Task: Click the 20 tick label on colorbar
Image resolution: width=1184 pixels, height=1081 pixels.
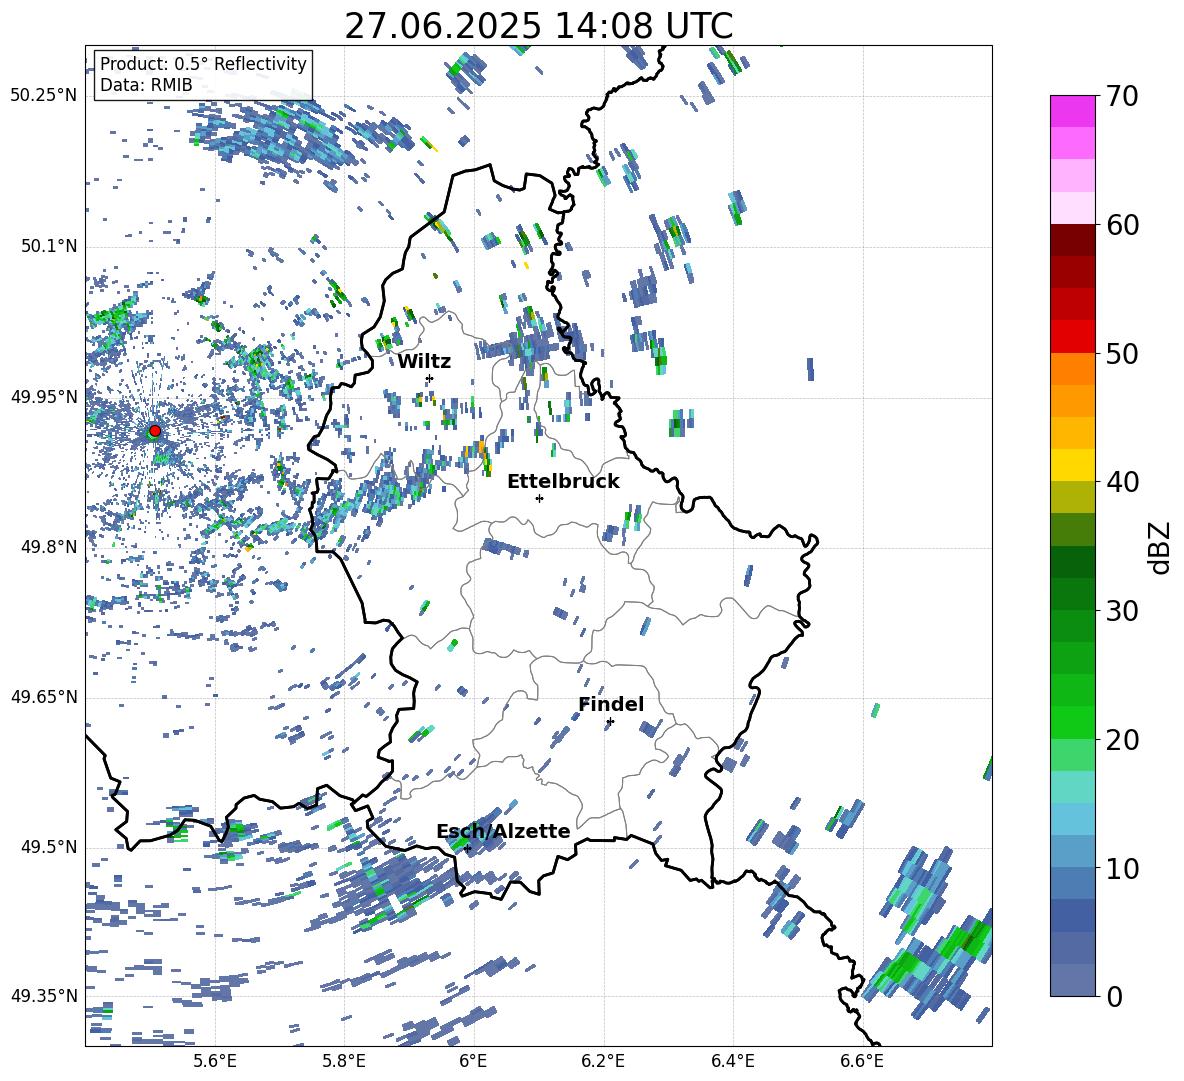Action: pyautogui.click(x=1122, y=740)
